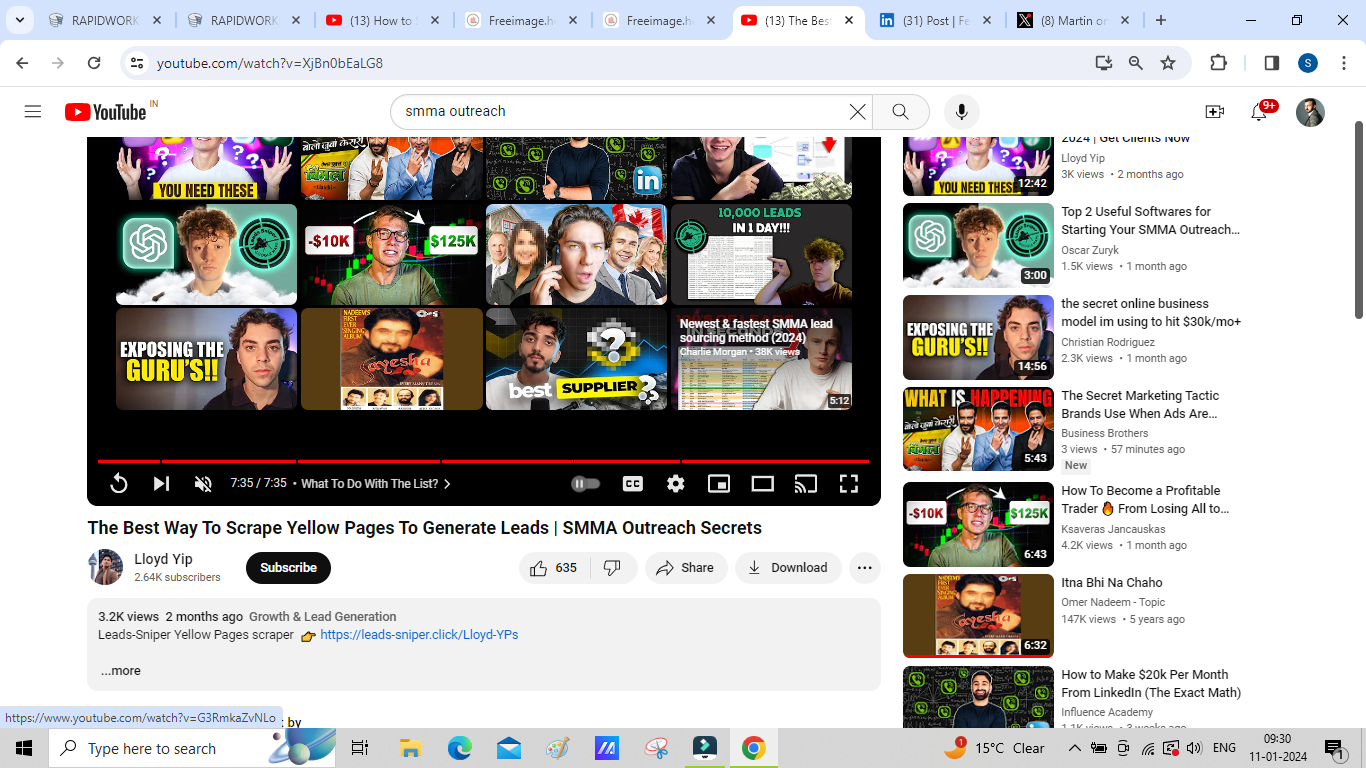1366x768 pixels.
Task: Open Lloyd Yip channel name
Action: coord(163,559)
